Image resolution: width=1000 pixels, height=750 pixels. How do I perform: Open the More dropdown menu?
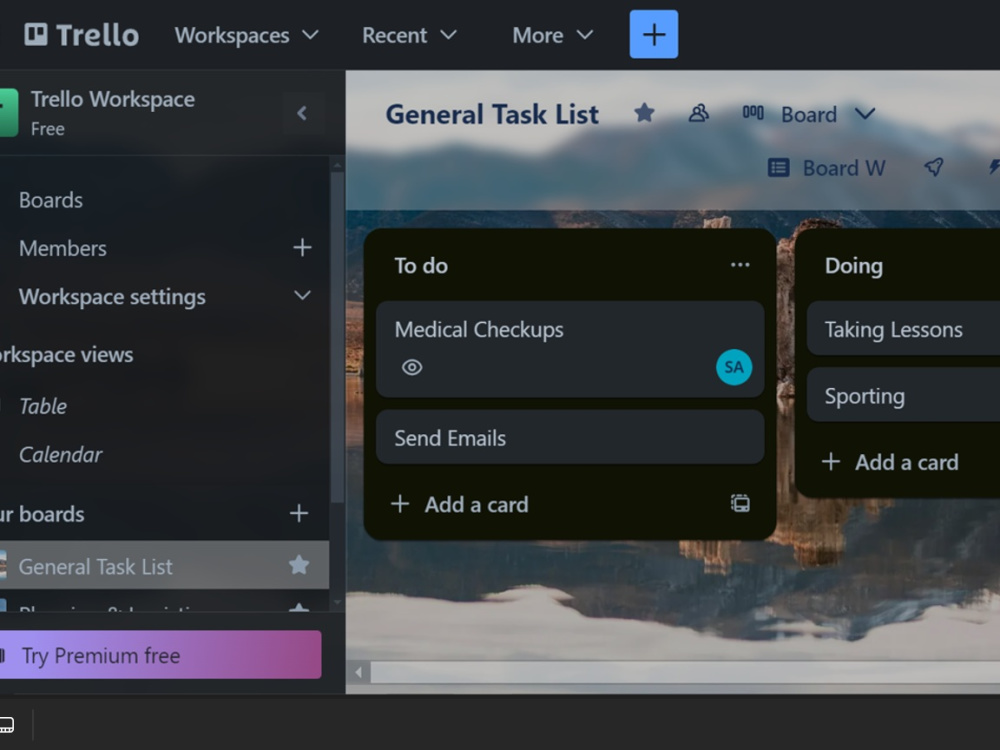[552, 35]
